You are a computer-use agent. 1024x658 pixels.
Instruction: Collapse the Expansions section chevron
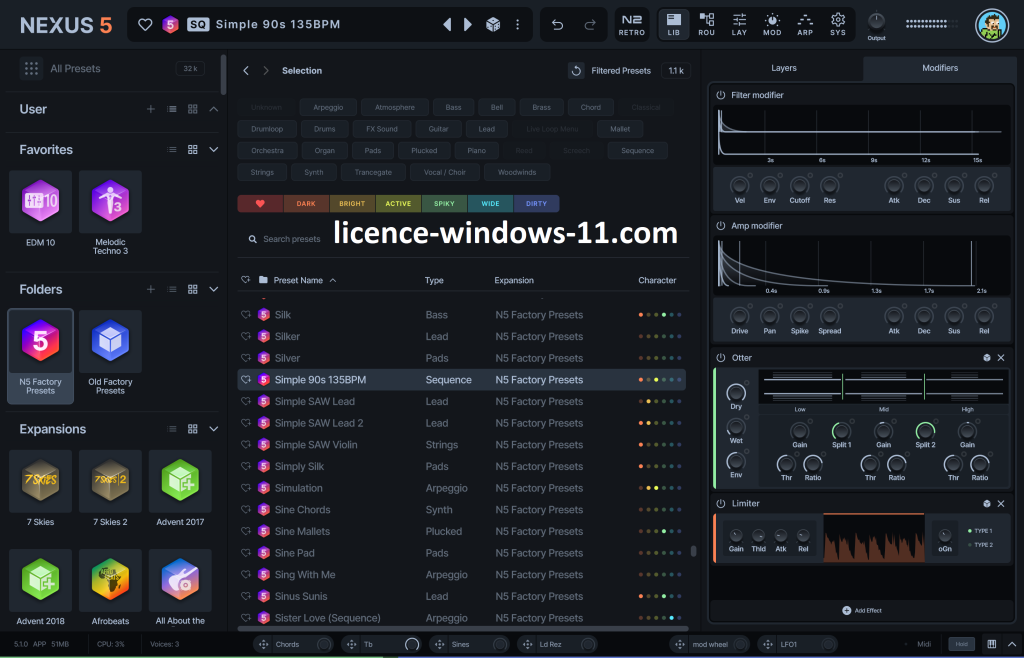pyautogui.click(x=214, y=429)
